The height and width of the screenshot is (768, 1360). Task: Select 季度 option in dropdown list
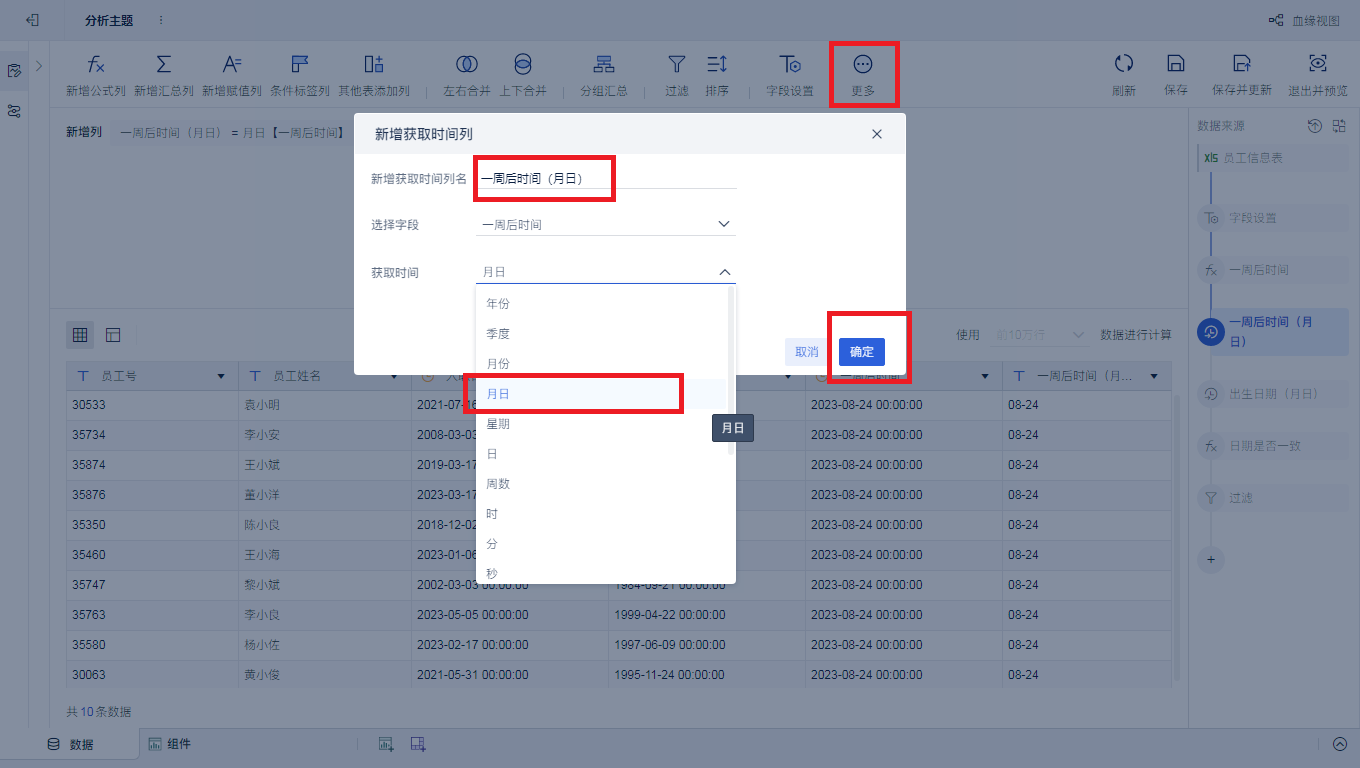click(x=601, y=333)
